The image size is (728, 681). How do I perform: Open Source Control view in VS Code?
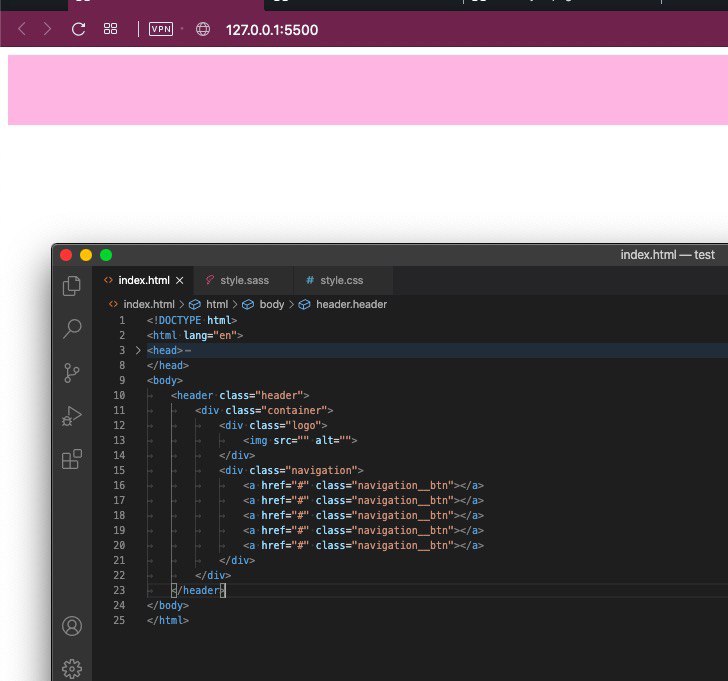point(72,373)
